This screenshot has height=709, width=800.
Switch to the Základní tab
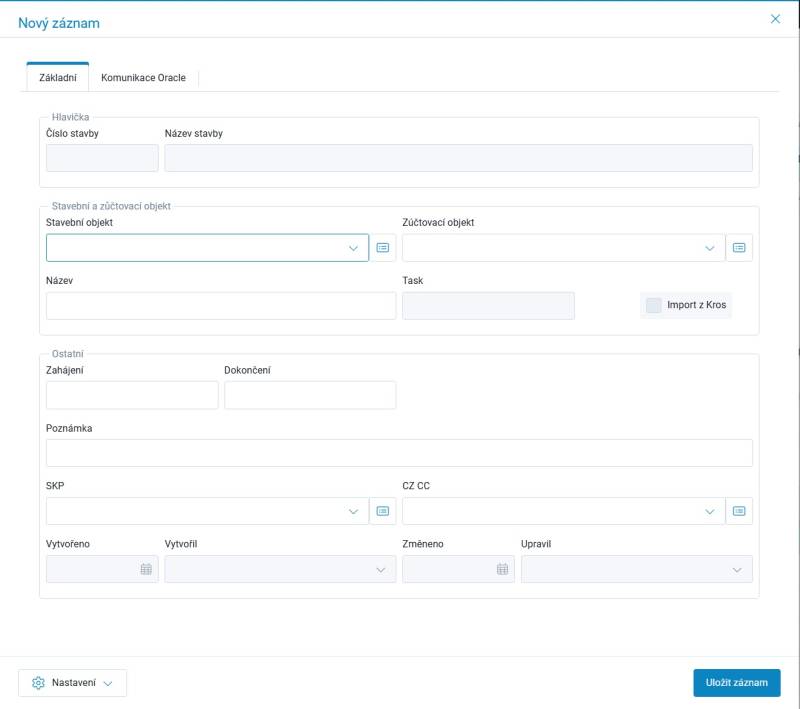tap(58, 78)
